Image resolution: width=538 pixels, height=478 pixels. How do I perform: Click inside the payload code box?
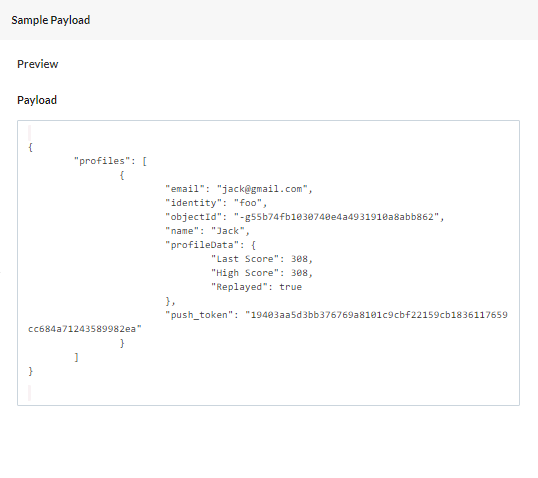click(268, 263)
